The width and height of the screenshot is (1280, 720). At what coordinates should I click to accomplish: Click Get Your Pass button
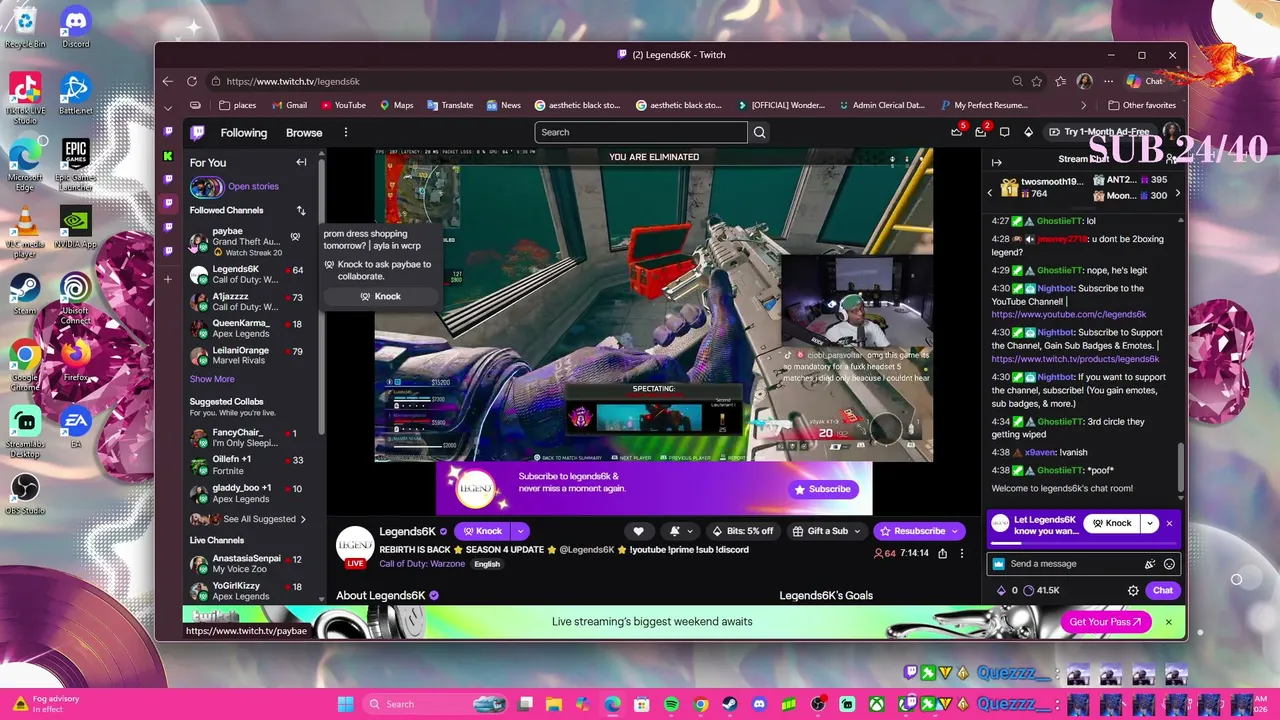tap(1105, 622)
